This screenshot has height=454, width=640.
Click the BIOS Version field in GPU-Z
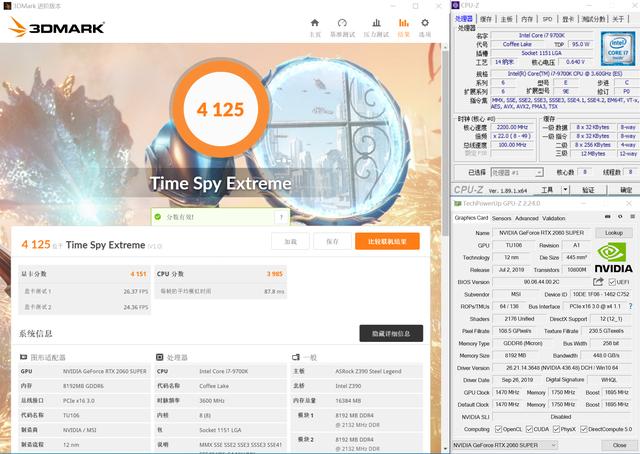tap(542, 282)
